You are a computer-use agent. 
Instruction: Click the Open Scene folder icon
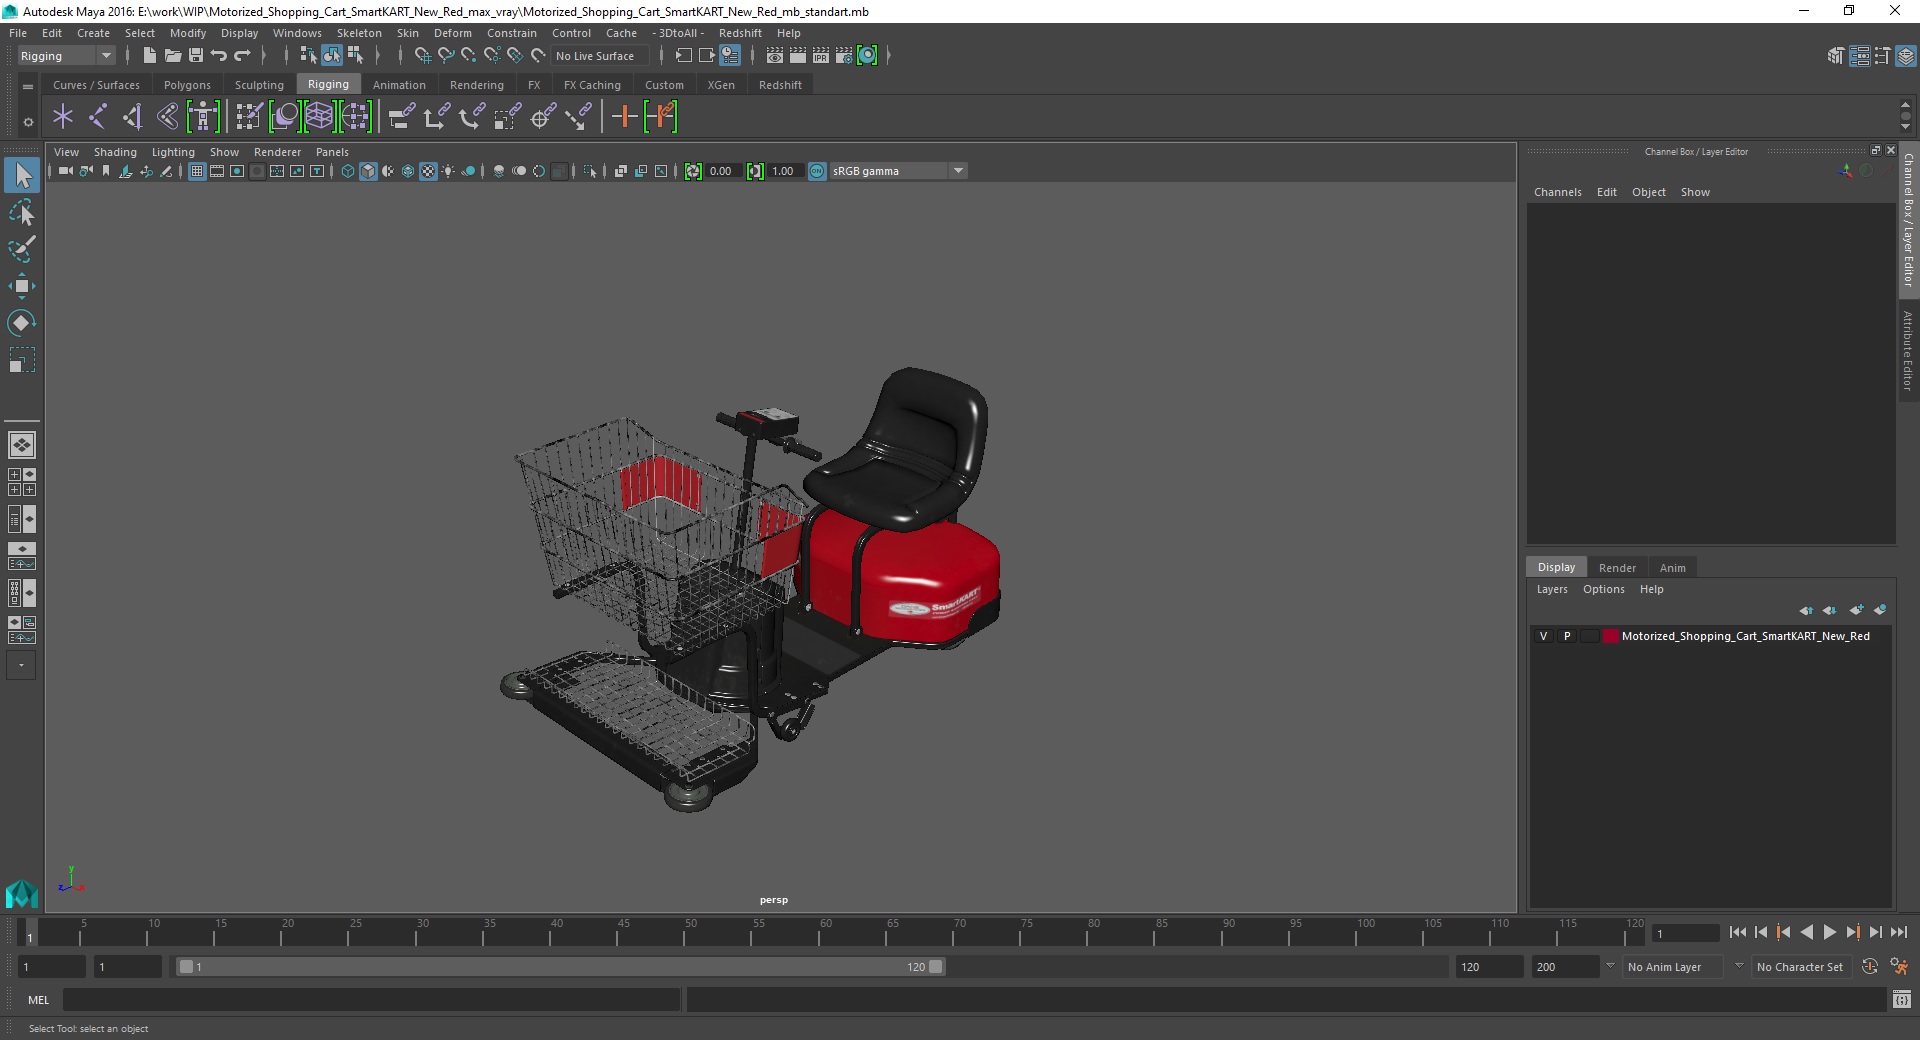172,56
